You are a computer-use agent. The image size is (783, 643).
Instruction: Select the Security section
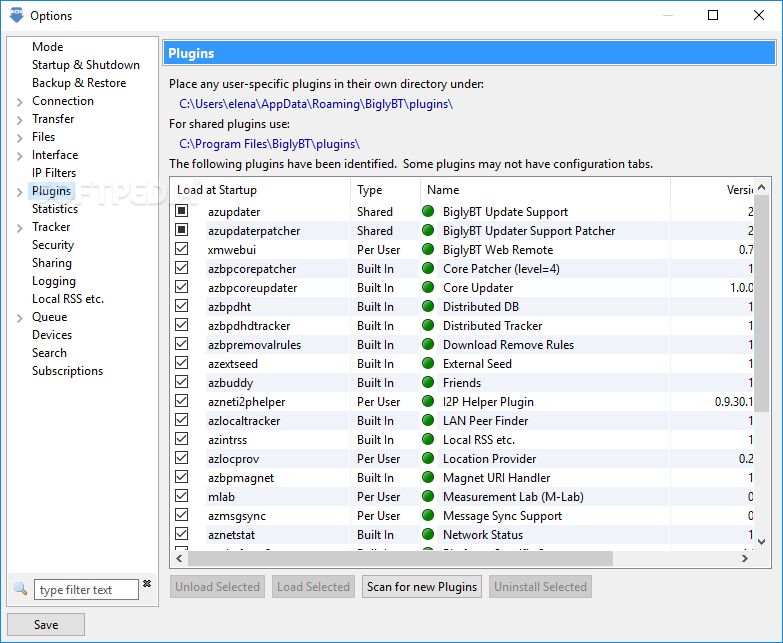click(53, 244)
